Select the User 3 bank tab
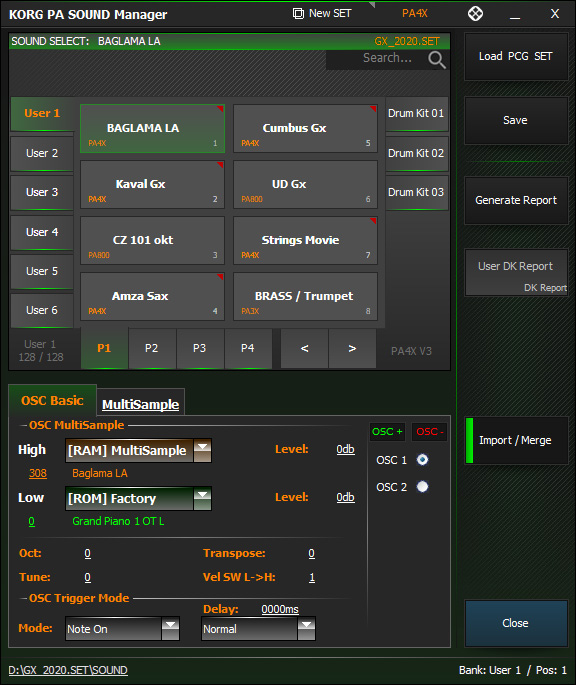The height and width of the screenshot is (685, 576). 42,192
